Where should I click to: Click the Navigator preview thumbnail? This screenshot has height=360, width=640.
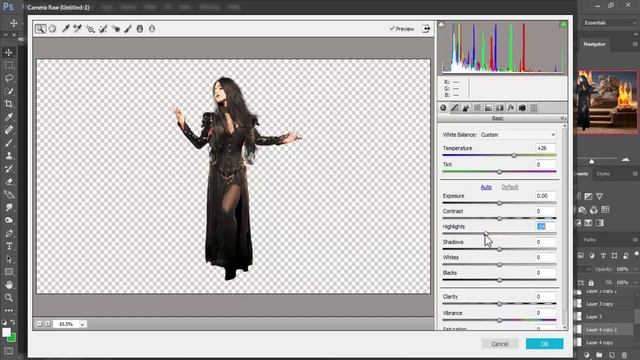608,102
